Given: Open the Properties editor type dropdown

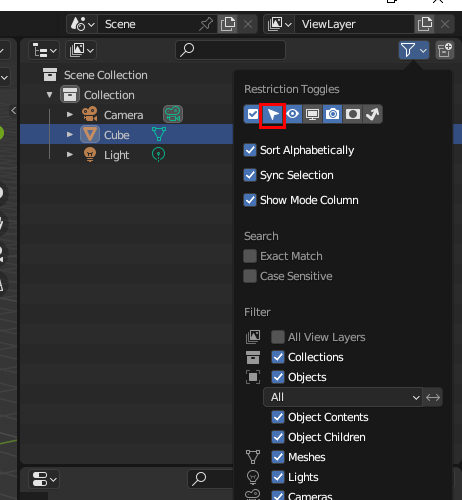Looking at the screenshot, I should [44, 479].
